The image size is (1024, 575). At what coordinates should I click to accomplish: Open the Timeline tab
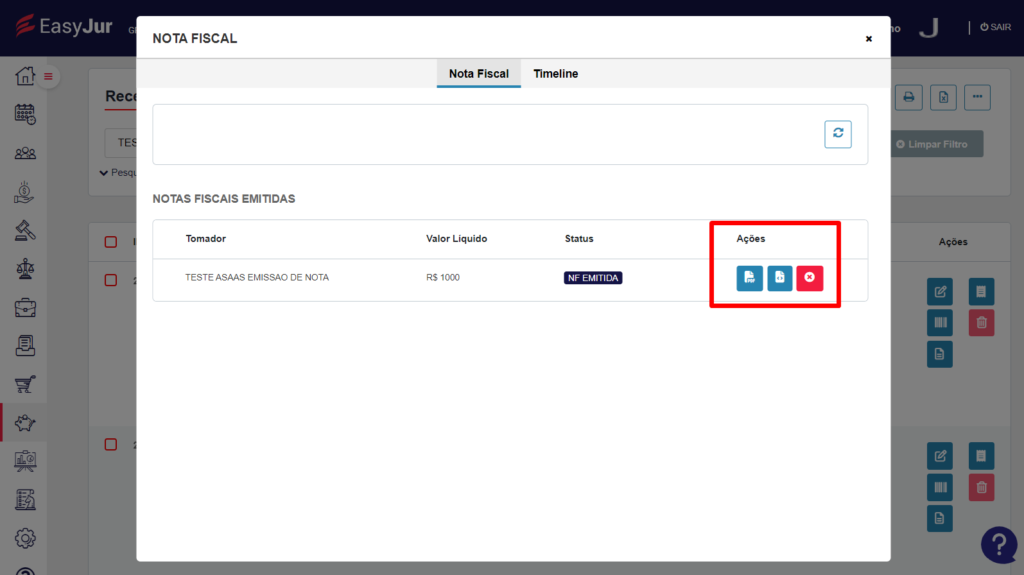click(x=556, y=74)
